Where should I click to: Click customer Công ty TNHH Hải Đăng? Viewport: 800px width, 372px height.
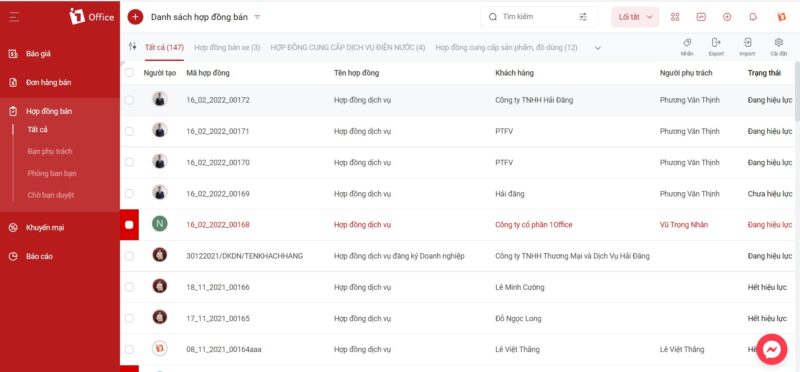tap(534, 100)
